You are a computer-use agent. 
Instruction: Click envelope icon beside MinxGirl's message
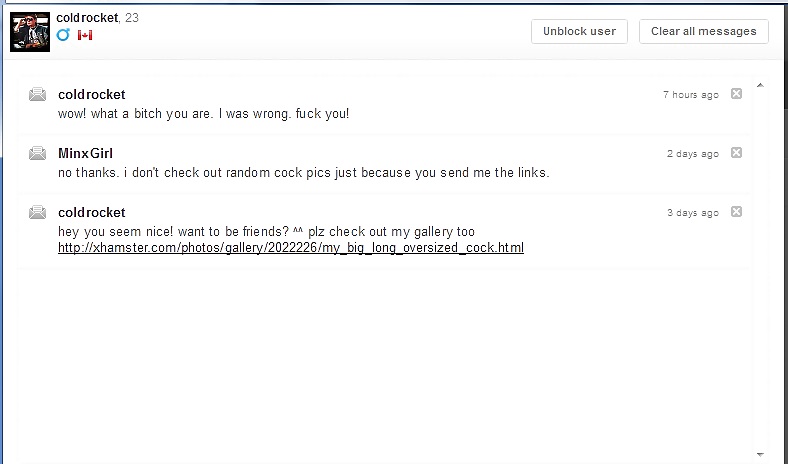point(37,153)
